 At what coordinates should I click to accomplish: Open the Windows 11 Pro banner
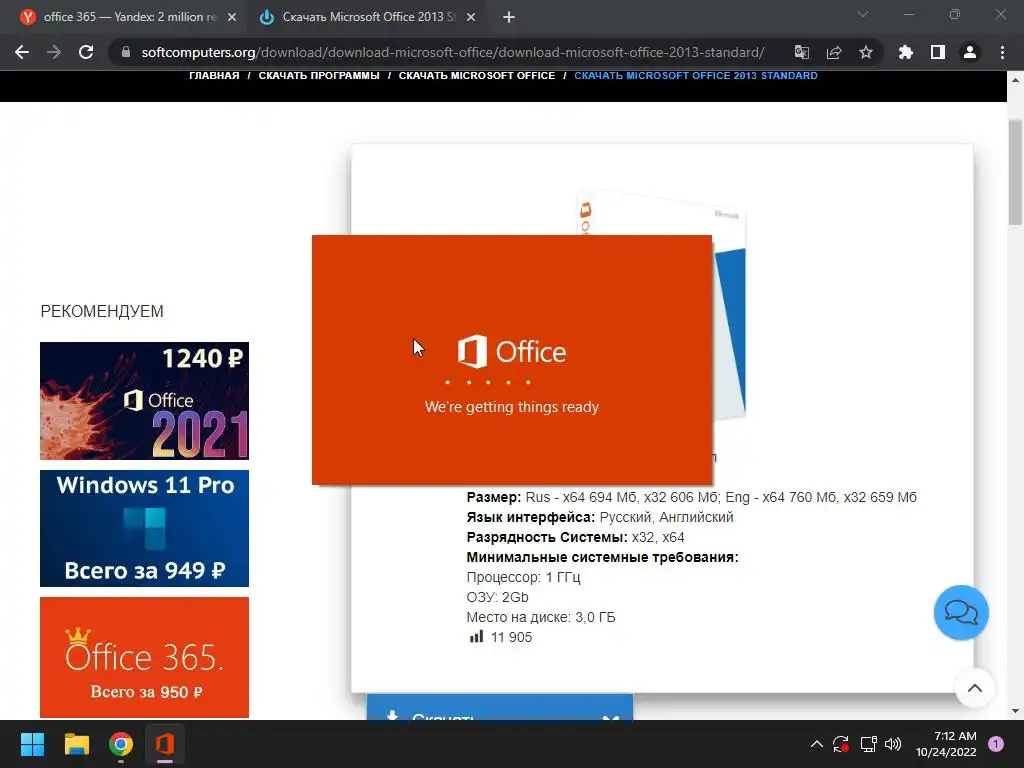144,528
